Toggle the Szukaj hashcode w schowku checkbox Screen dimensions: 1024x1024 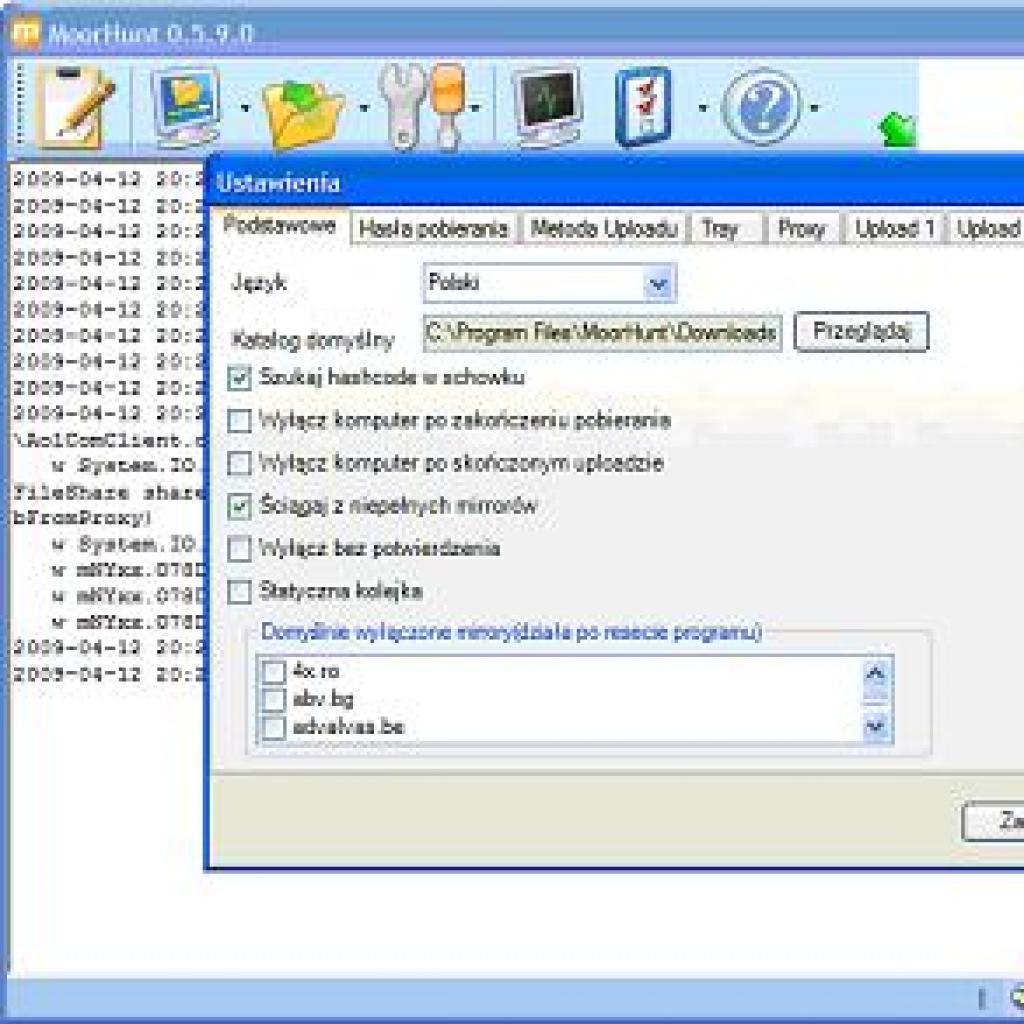[x=239, y=377]
